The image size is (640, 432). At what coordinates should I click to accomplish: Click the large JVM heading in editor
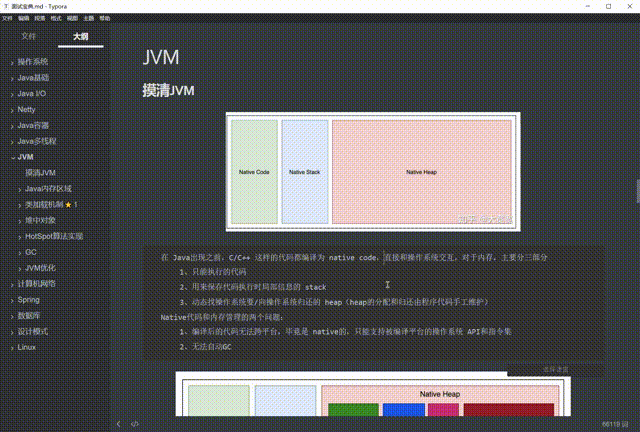click(x=161, y=57)
